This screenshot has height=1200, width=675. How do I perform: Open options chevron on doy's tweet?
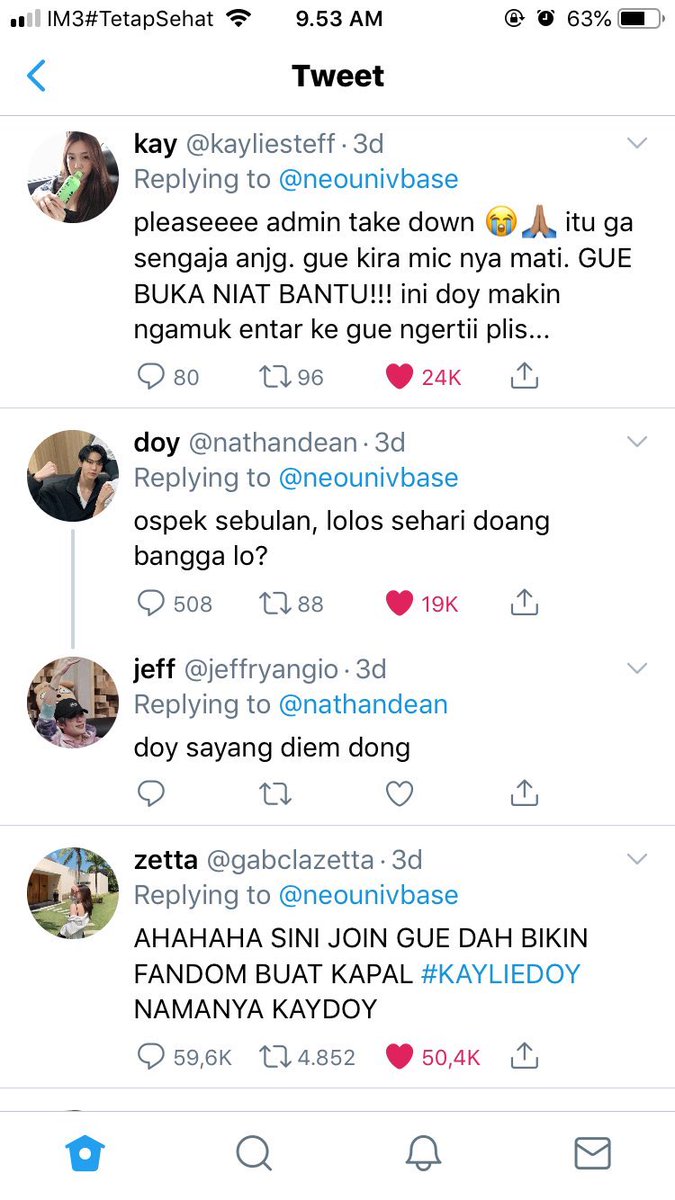(637, 442)
